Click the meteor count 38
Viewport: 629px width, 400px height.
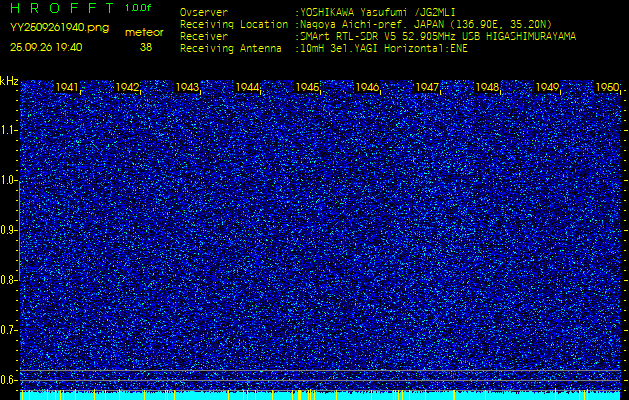146,47
